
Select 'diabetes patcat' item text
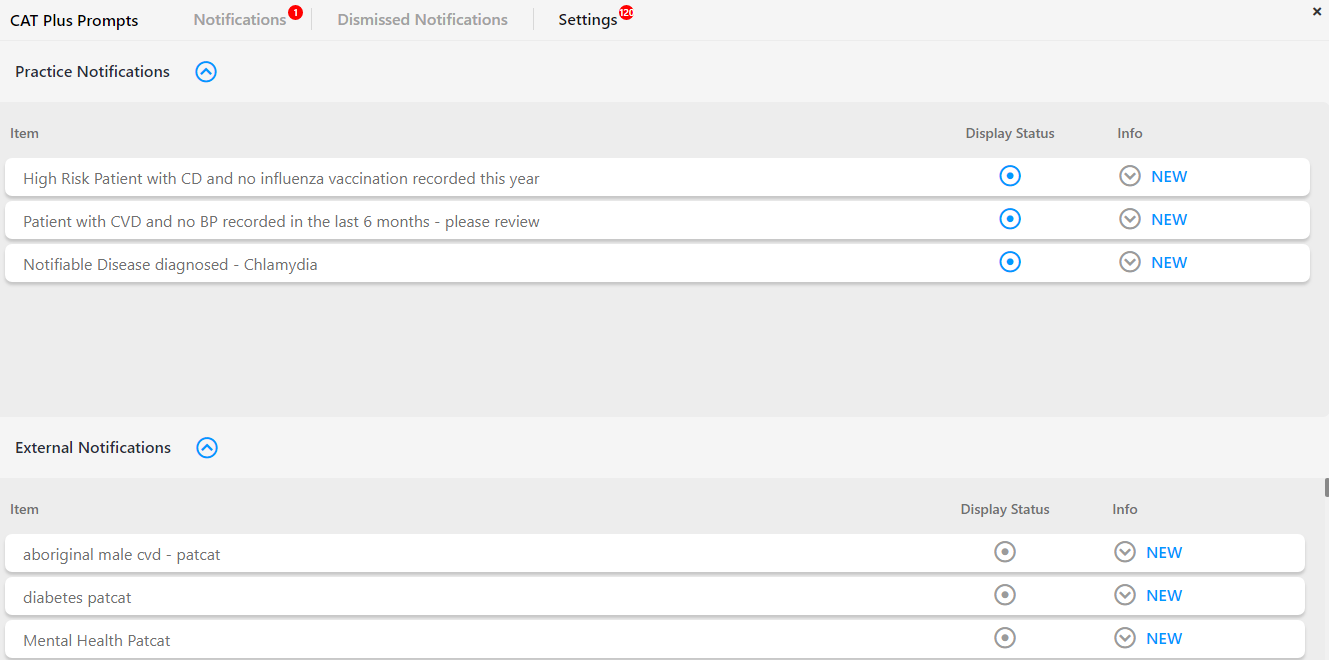(x=77, y=598)
